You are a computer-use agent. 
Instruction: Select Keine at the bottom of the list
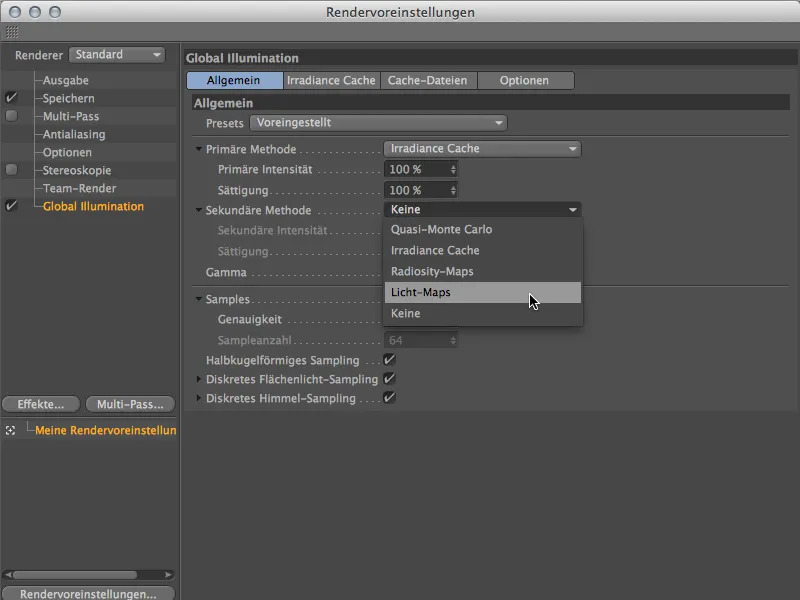pyautogui.click(x=483, y=313)
